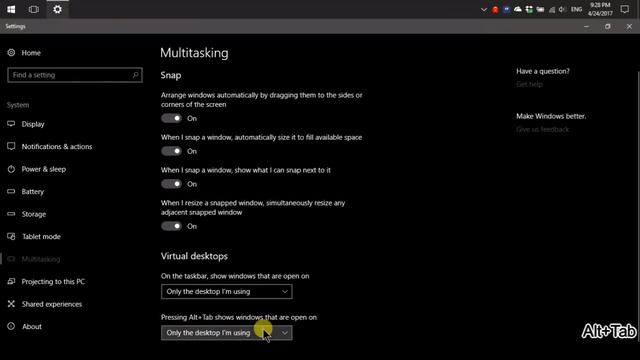
Task: Open Projecting to this PC settings
Action: pyautogui.click(x=53, y=282)
